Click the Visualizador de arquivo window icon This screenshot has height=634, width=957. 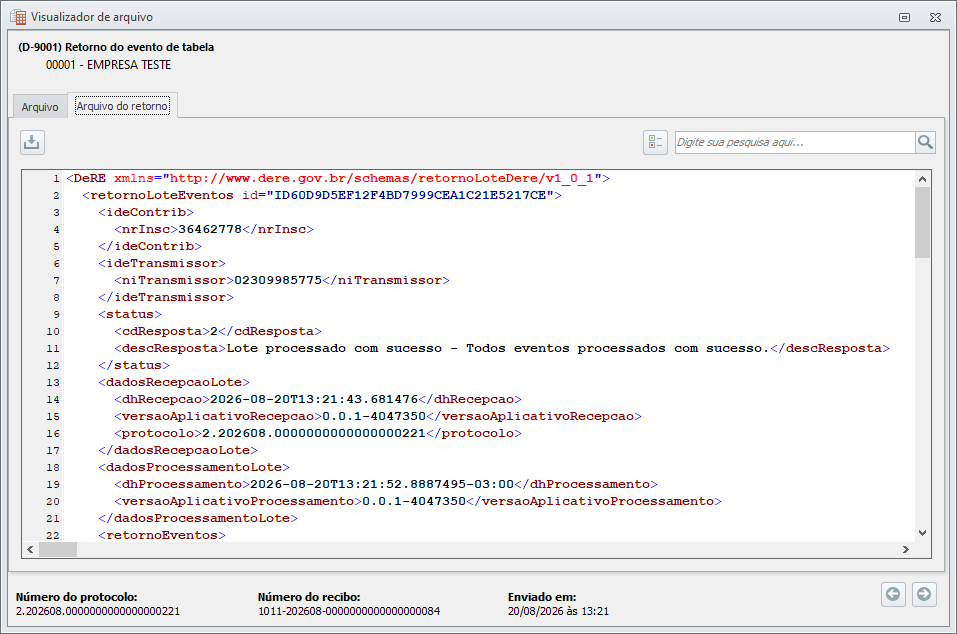(x=18, y=17)
